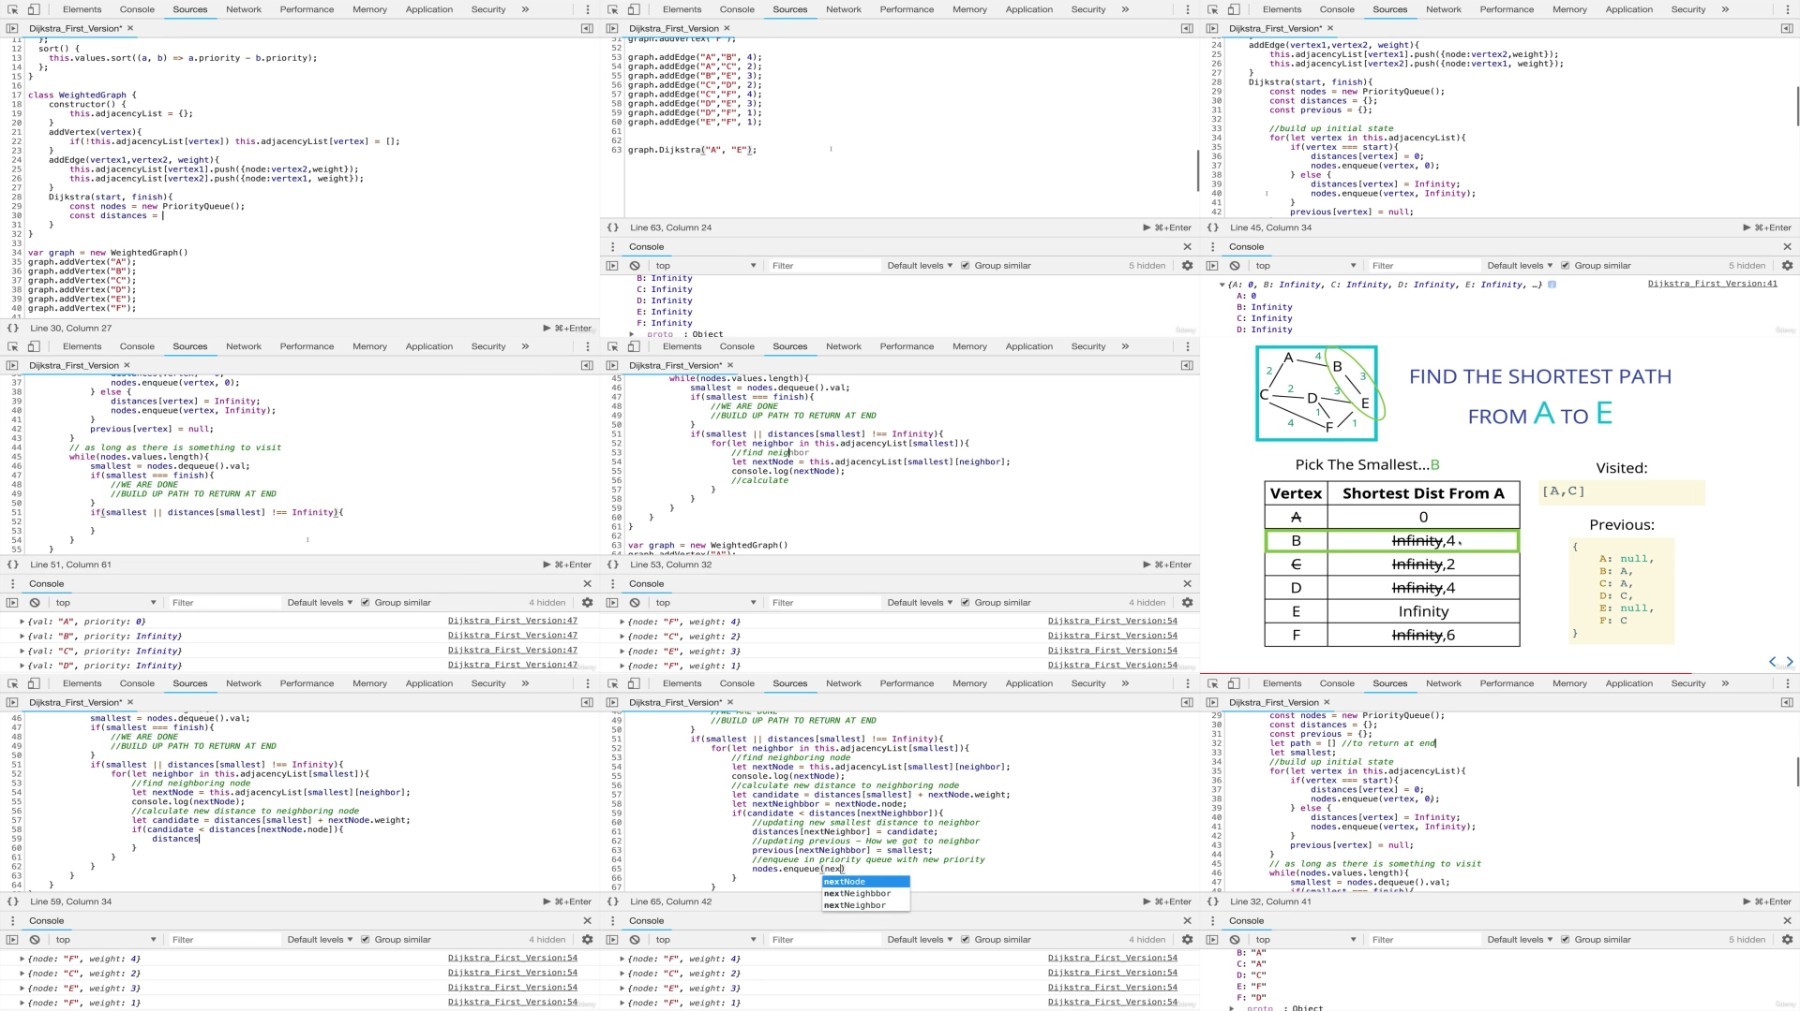Go to next slide with right chevron
Viewport: 1800px width, 1011px height.
(x=1790, y=662)
